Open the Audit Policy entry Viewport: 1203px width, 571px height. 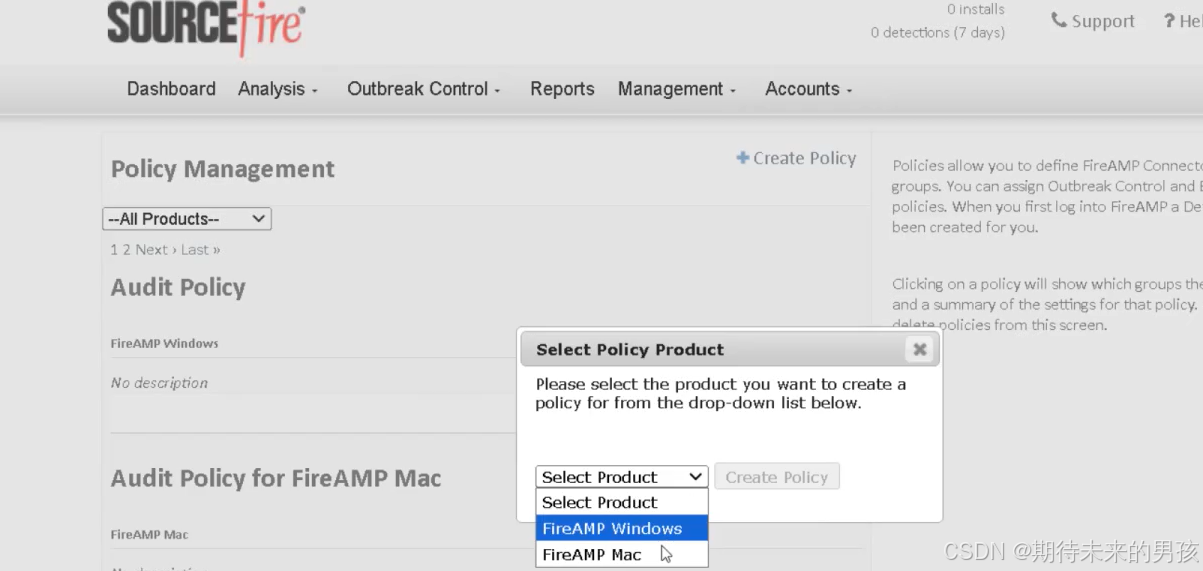click(x=178, y=288)
